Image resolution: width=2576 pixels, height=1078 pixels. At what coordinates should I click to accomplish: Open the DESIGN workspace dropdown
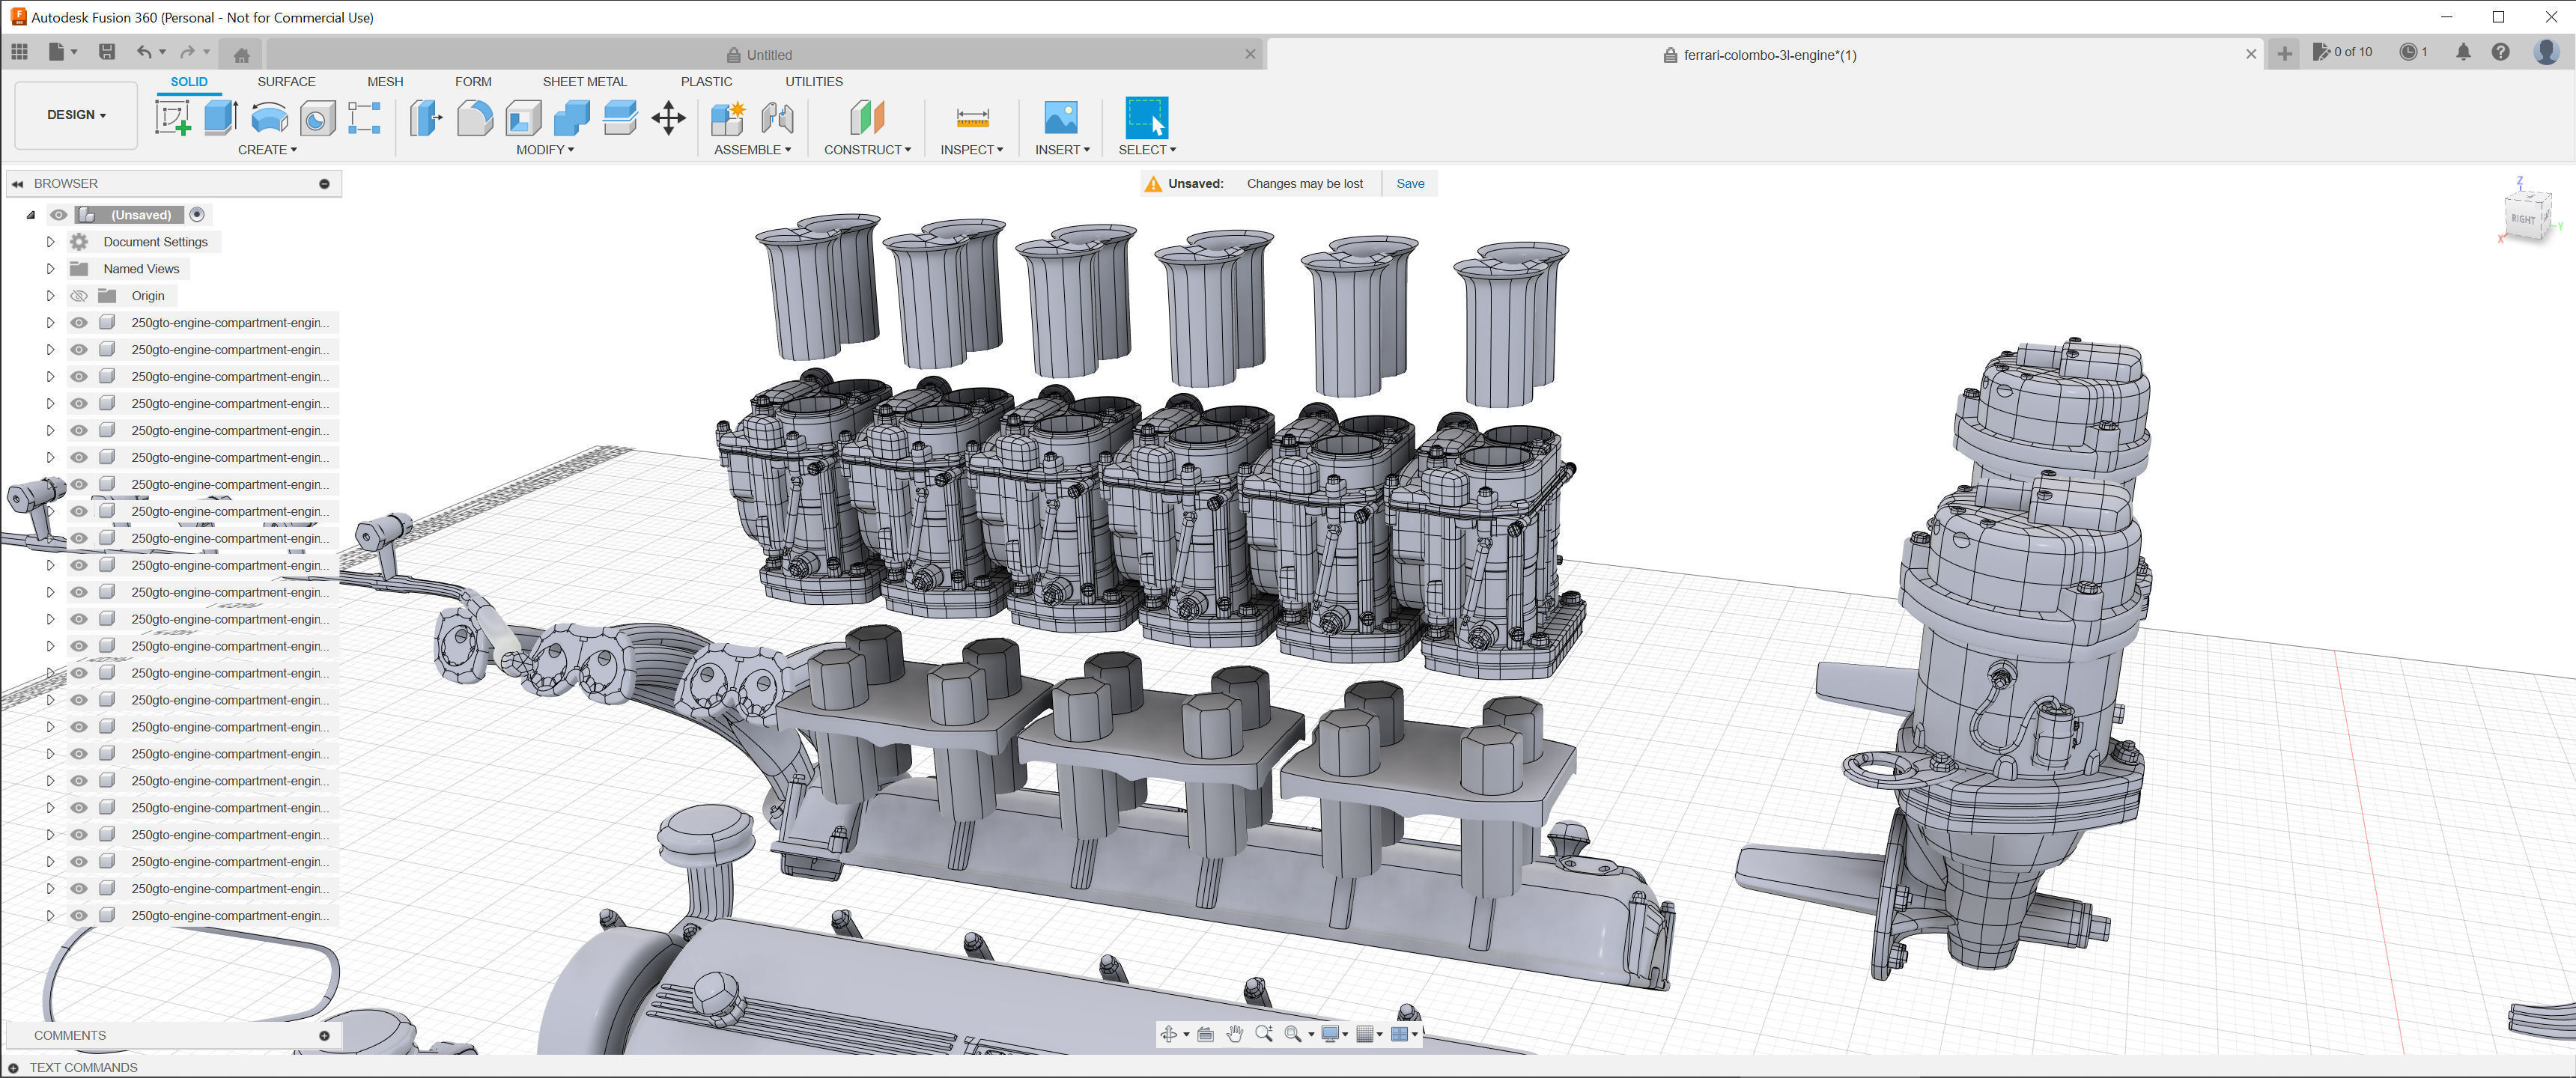[76, 115]
